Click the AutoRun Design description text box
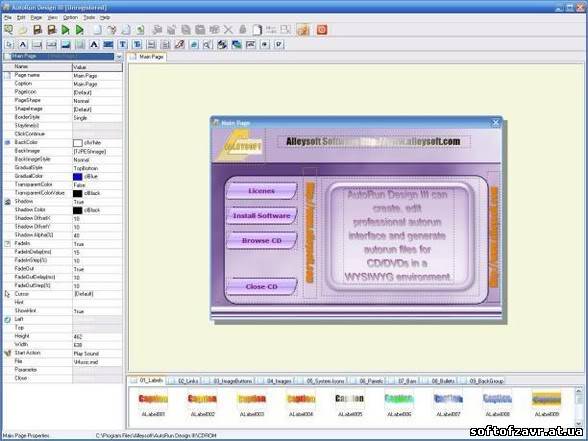The image size is (588, 441). [x=399, y=236]
